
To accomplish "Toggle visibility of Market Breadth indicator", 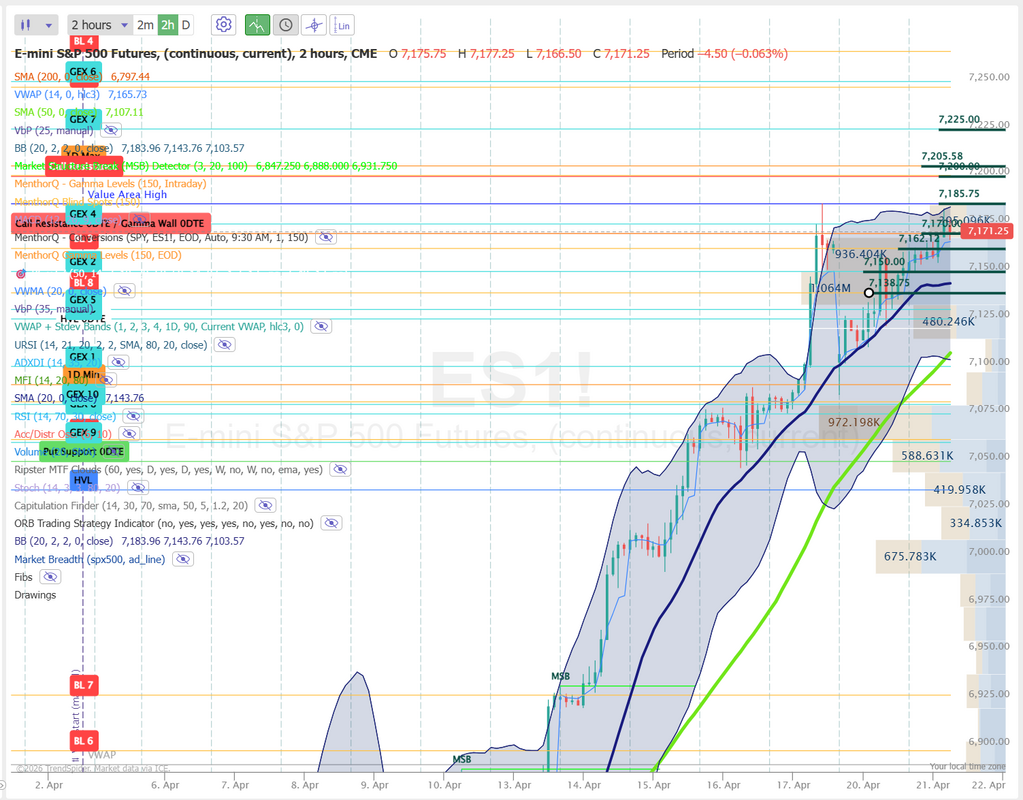I will click(x=182, y=559).
